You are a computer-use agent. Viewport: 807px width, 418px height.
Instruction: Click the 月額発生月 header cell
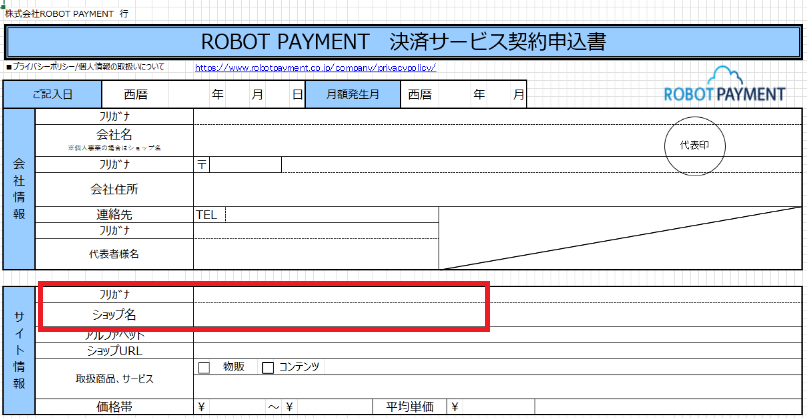point(353,94)
